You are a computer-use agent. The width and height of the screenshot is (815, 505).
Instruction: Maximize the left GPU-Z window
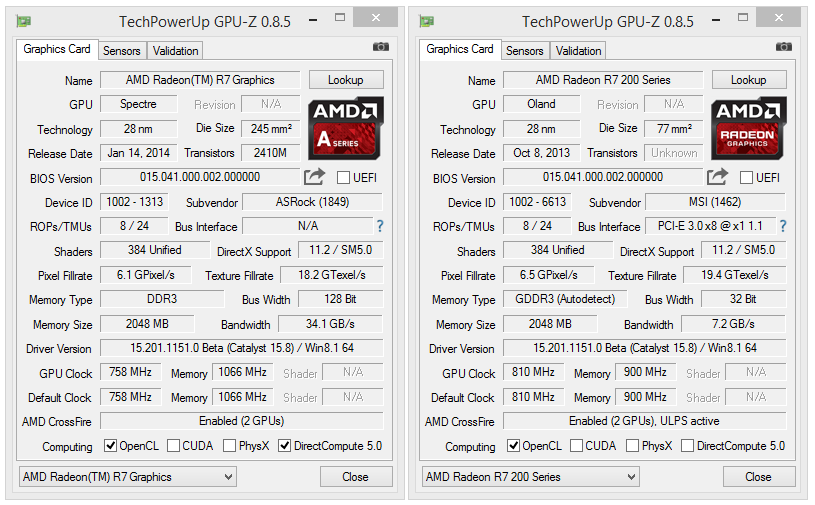tap(340, 18)
